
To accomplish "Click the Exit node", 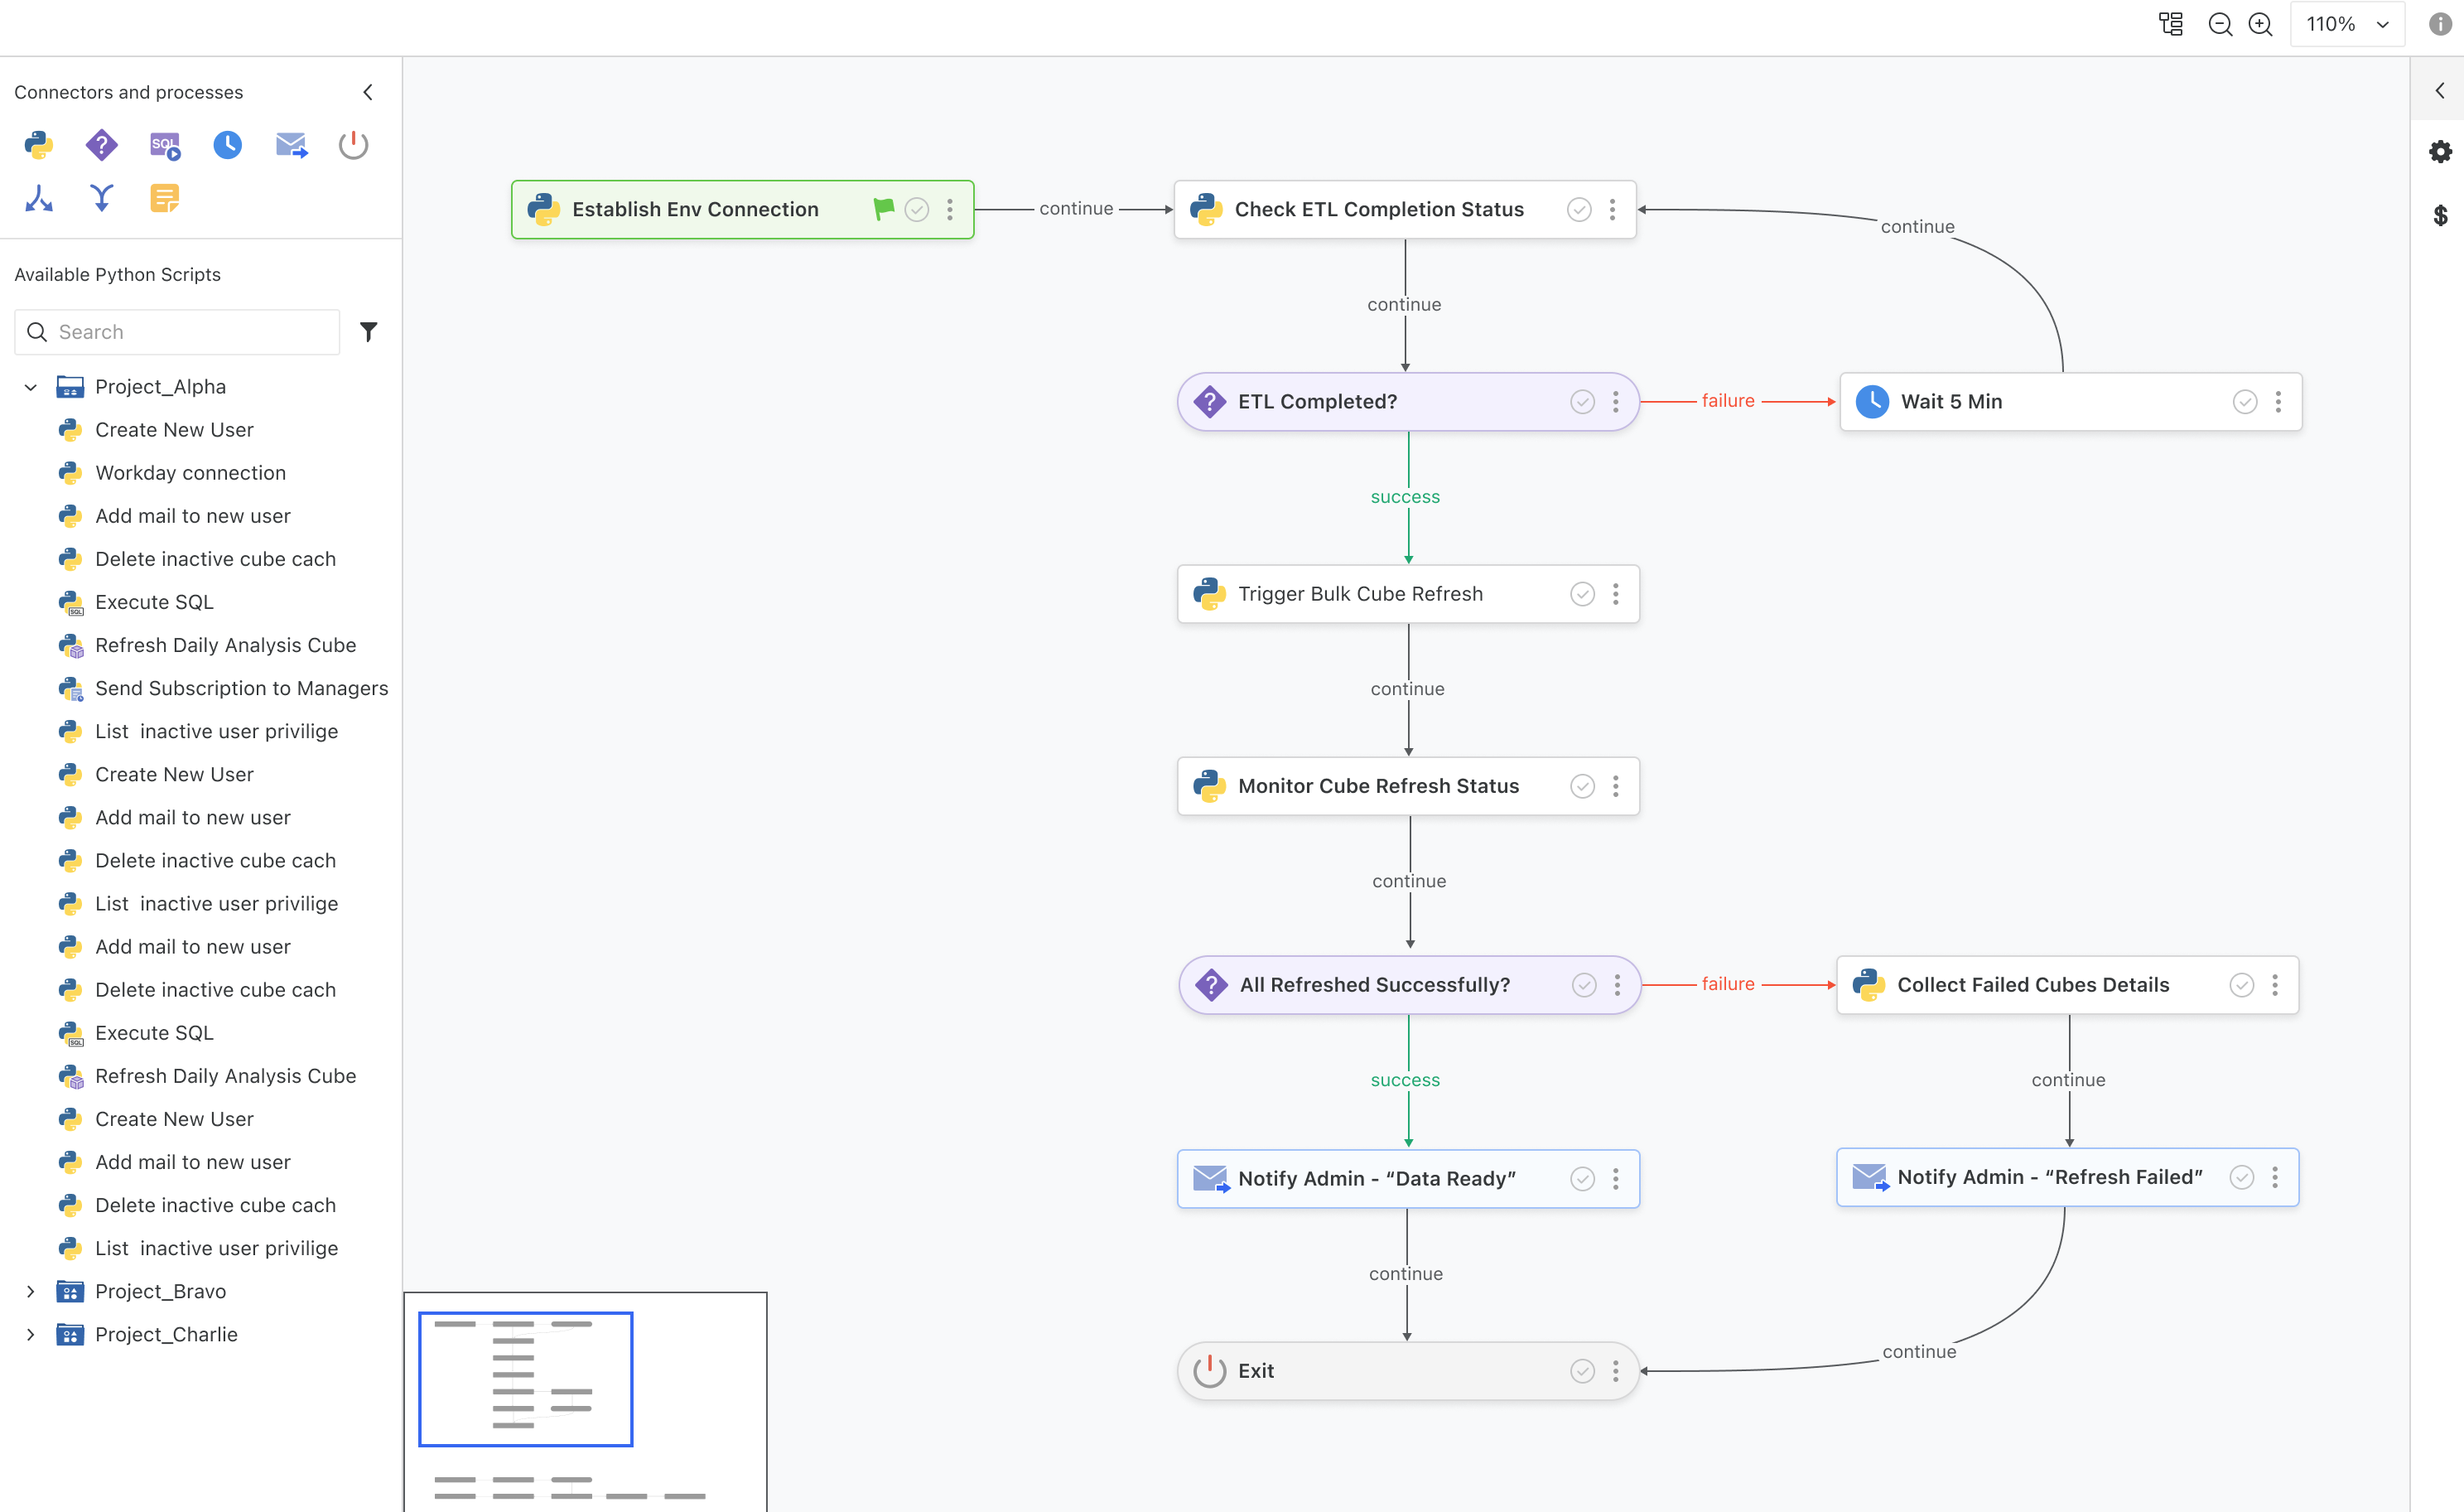I will [x=1408, y=1371].
